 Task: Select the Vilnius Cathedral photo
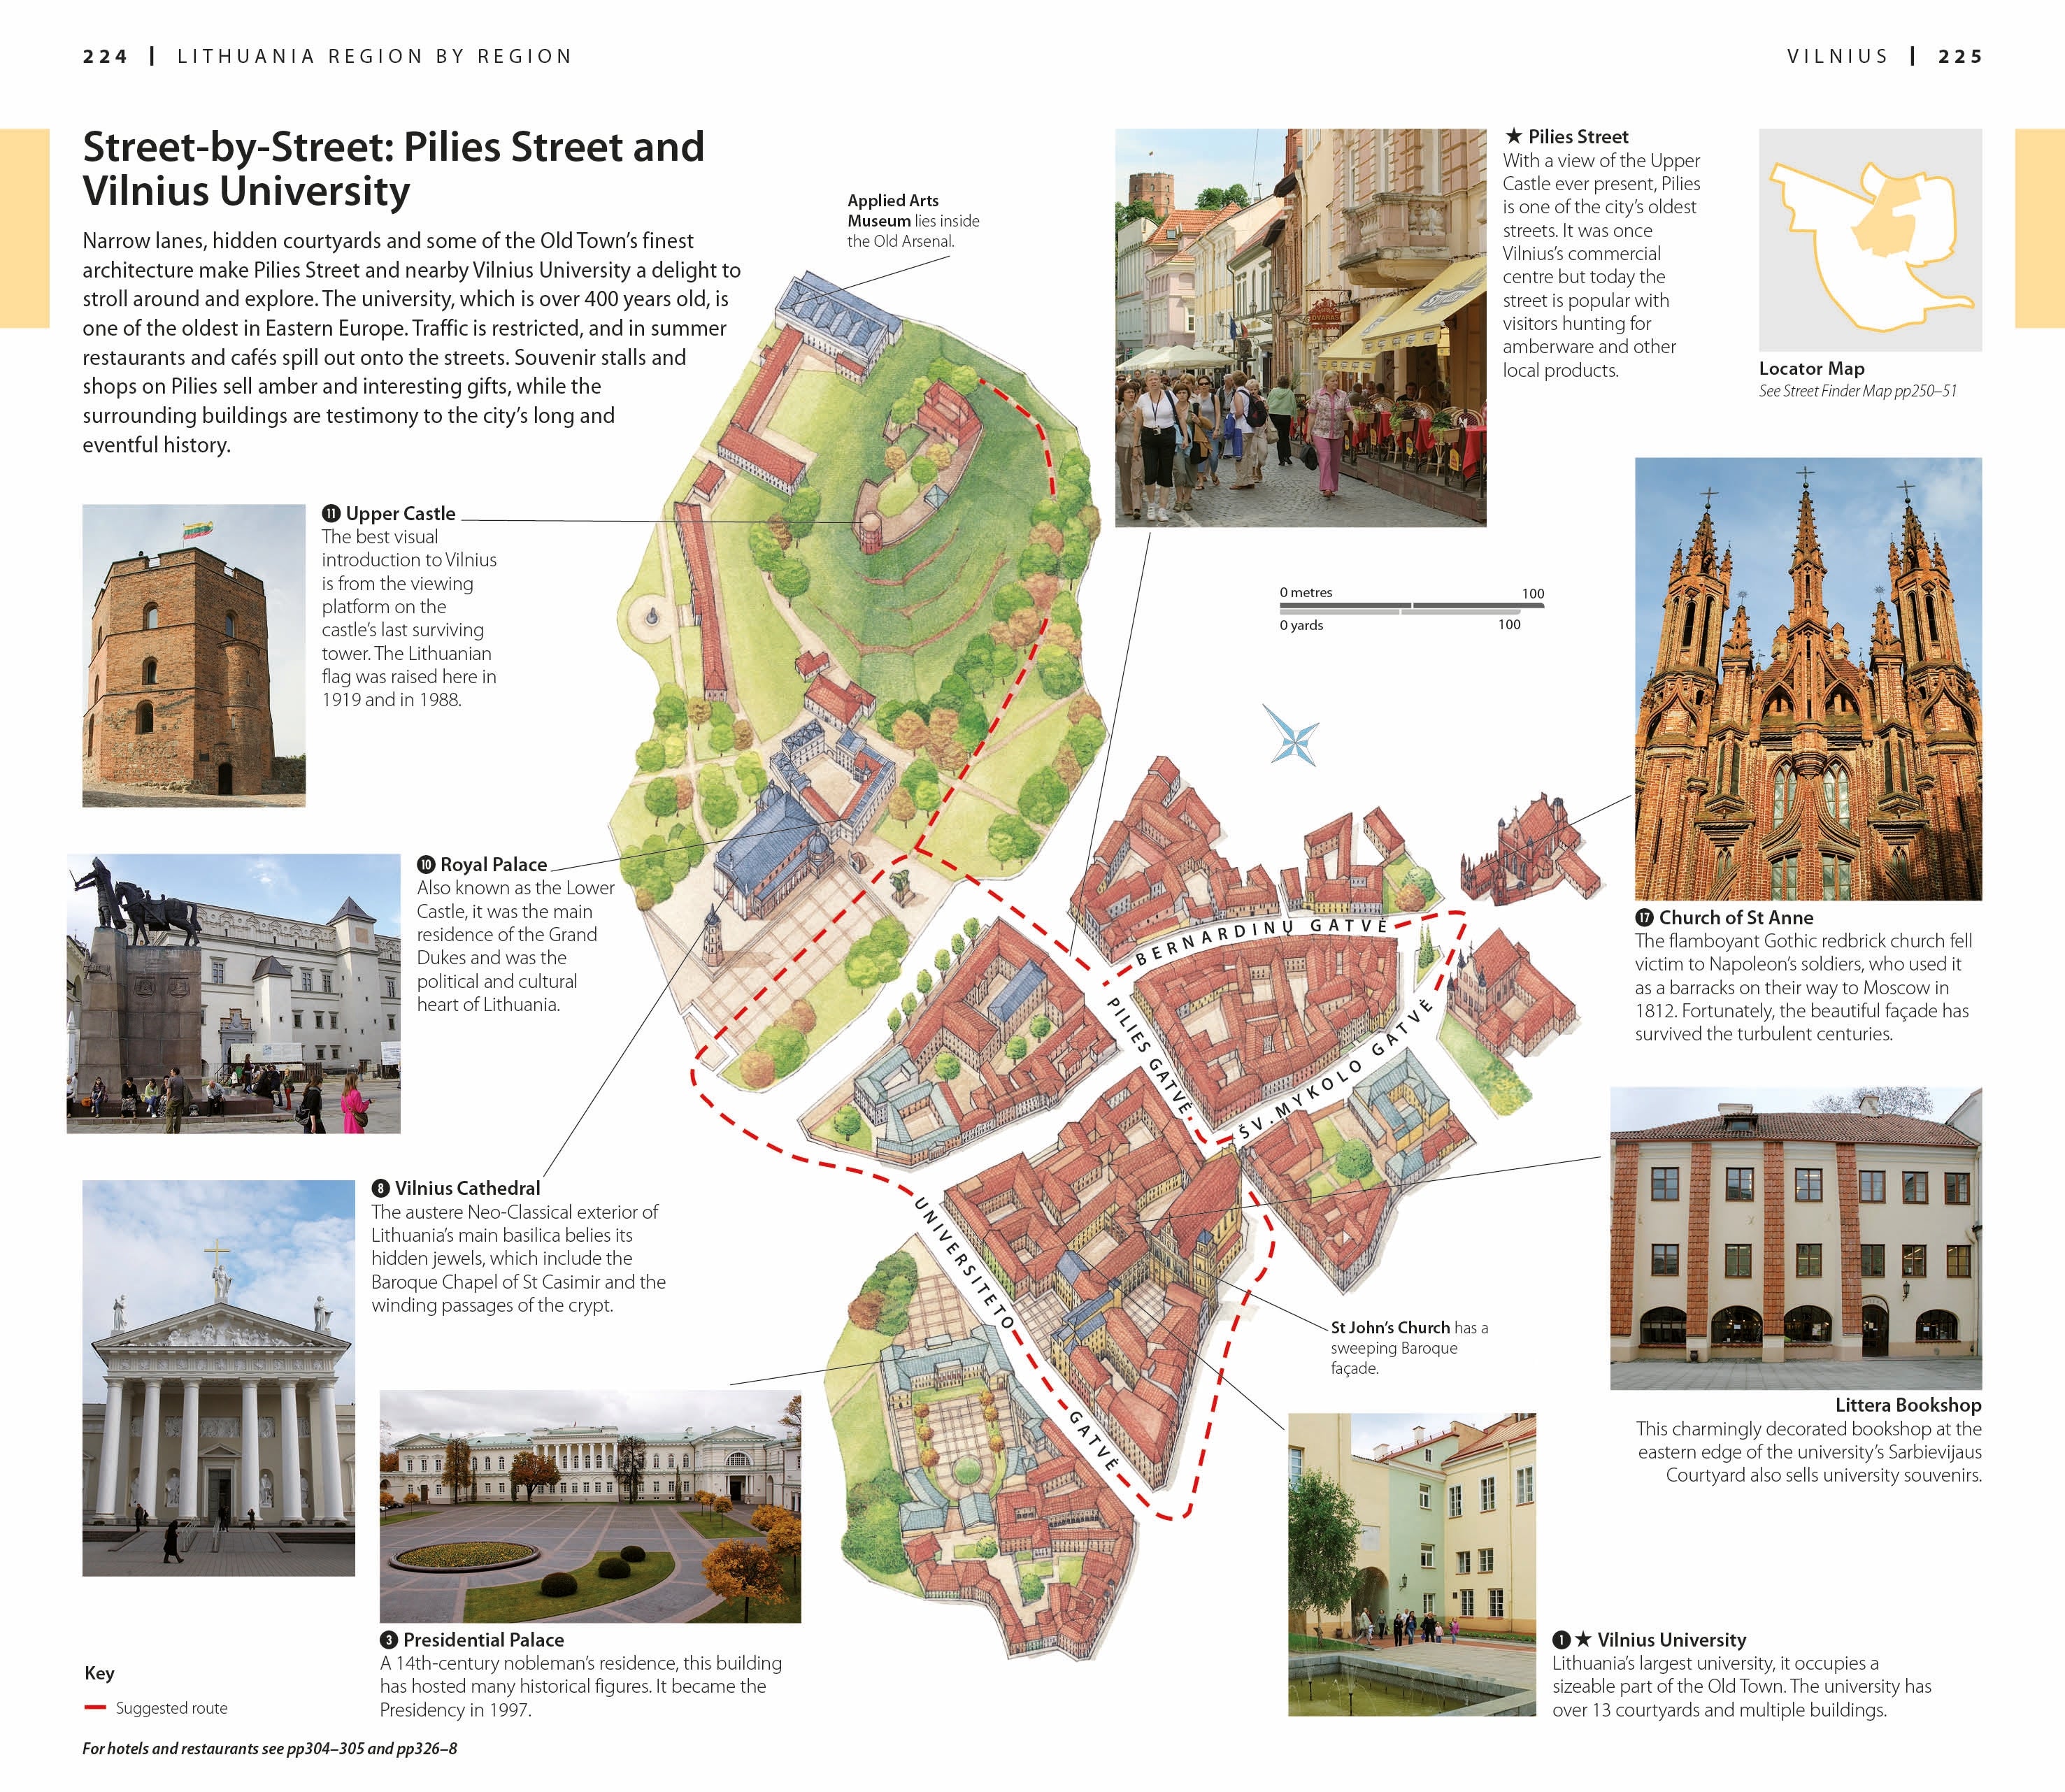point(218,1378)
